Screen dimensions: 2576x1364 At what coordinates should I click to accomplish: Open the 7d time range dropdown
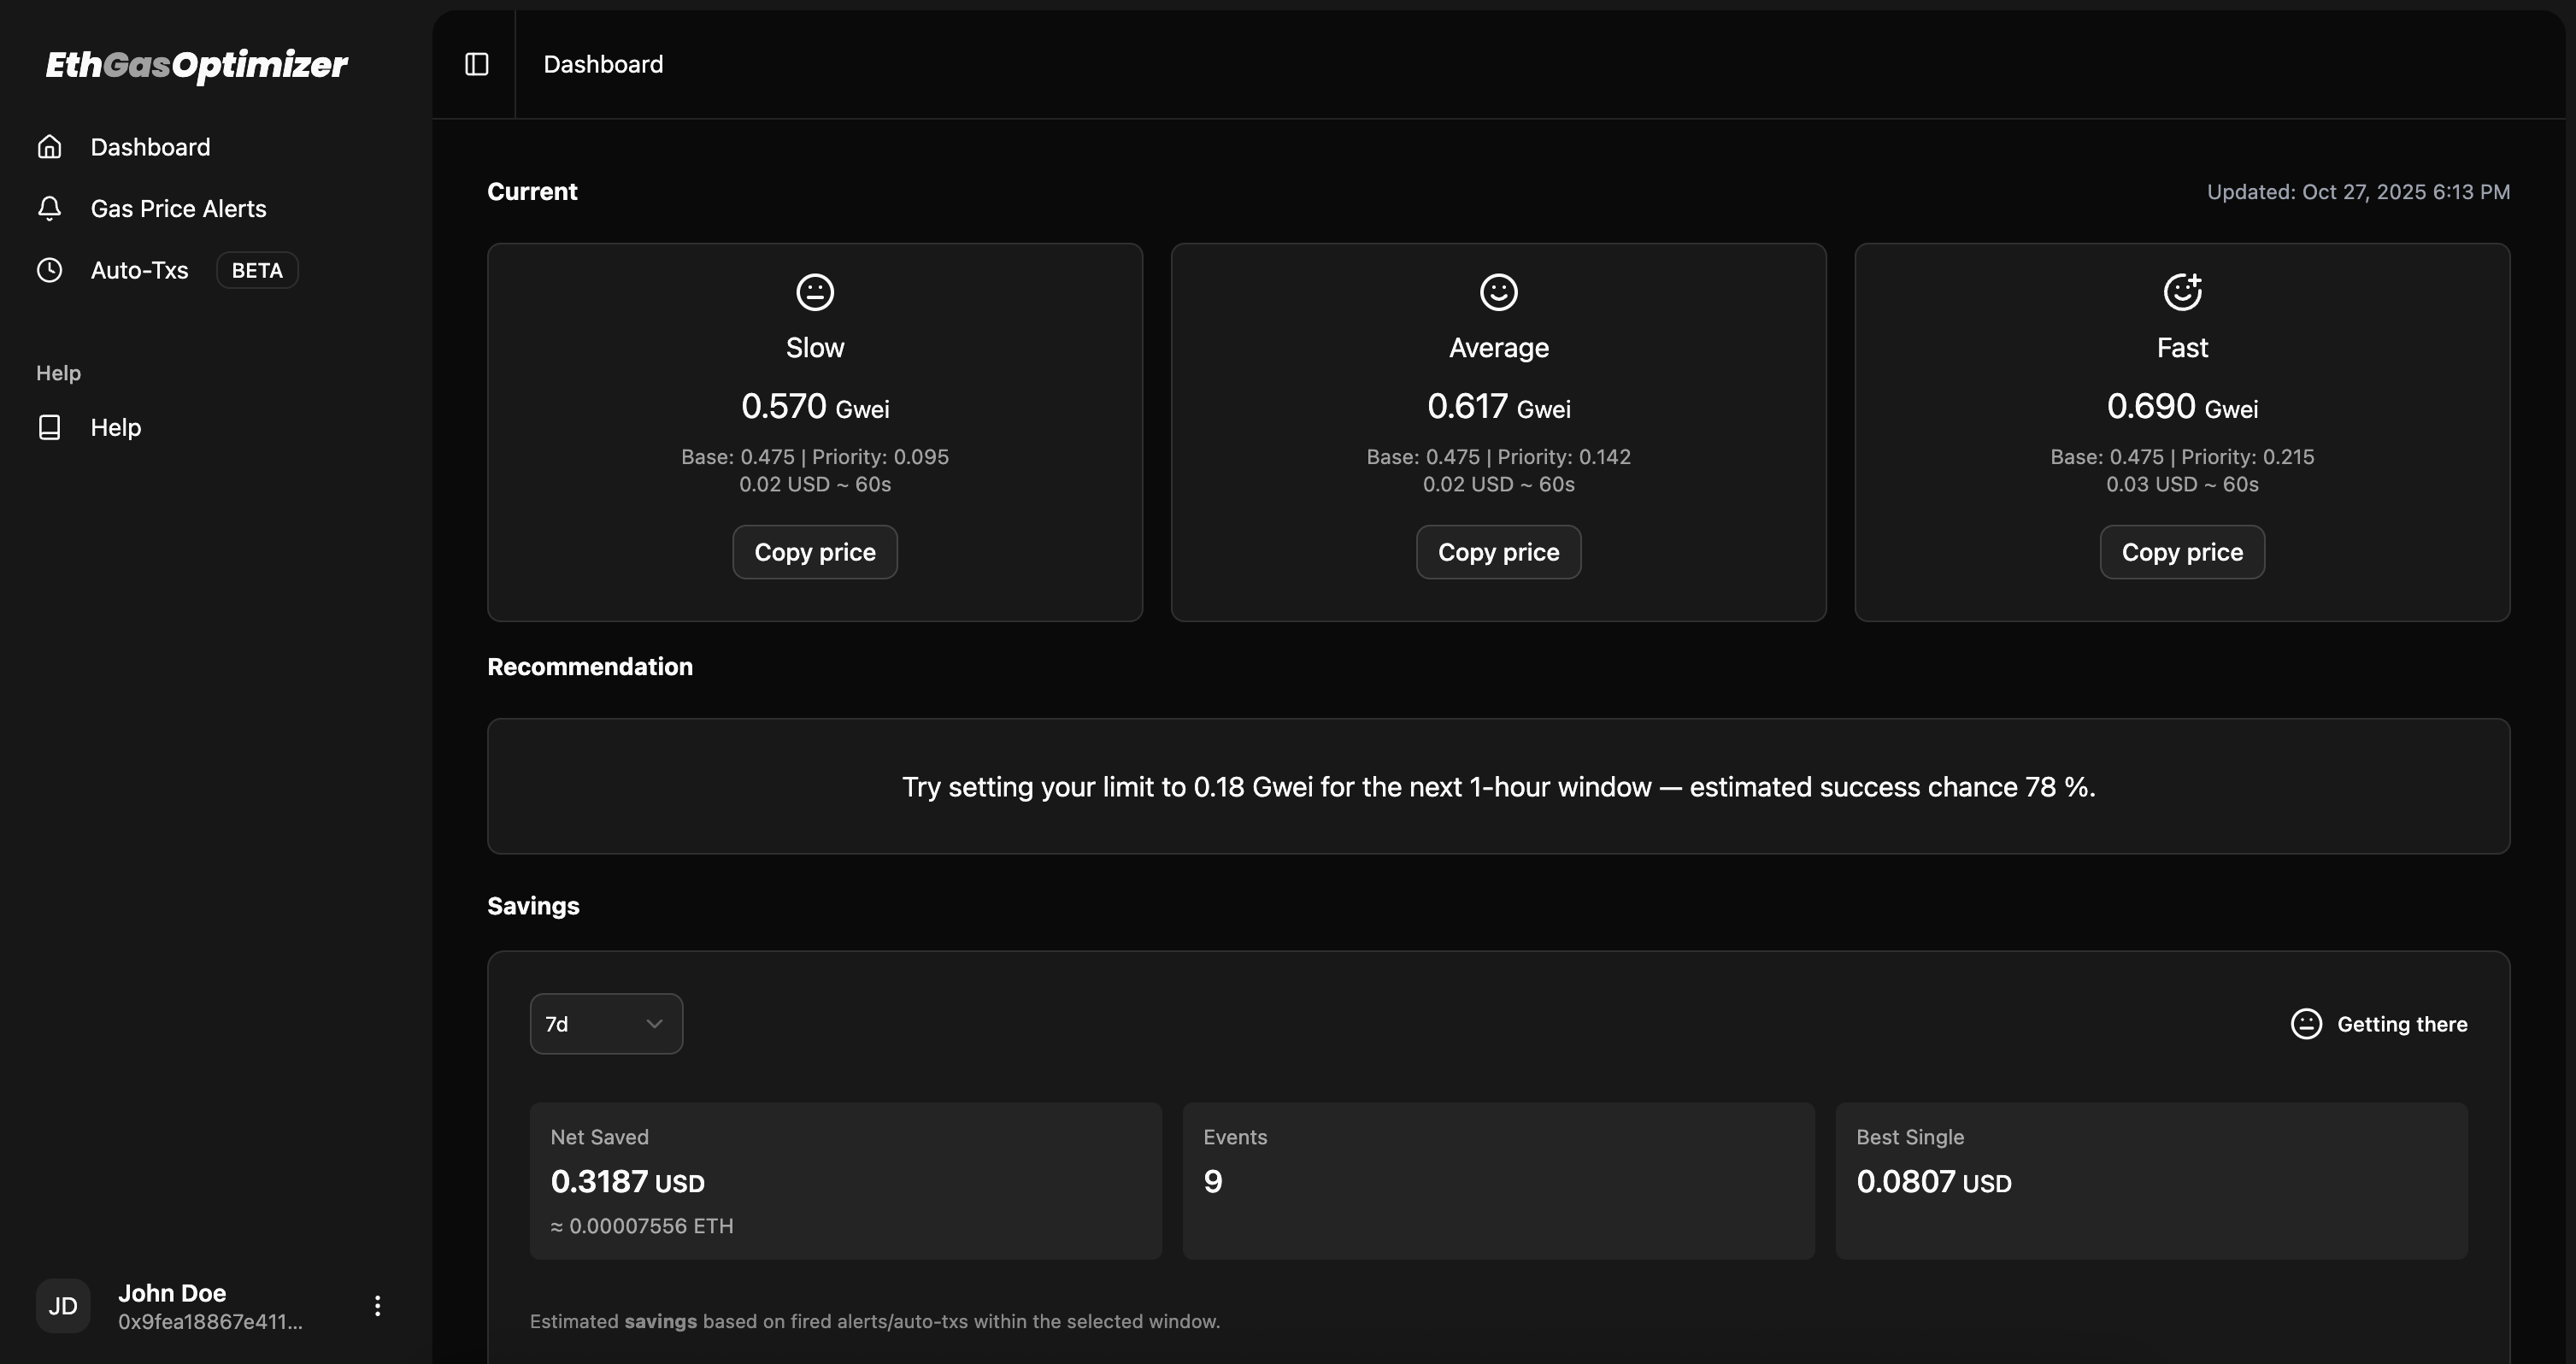coord(606,1023)
